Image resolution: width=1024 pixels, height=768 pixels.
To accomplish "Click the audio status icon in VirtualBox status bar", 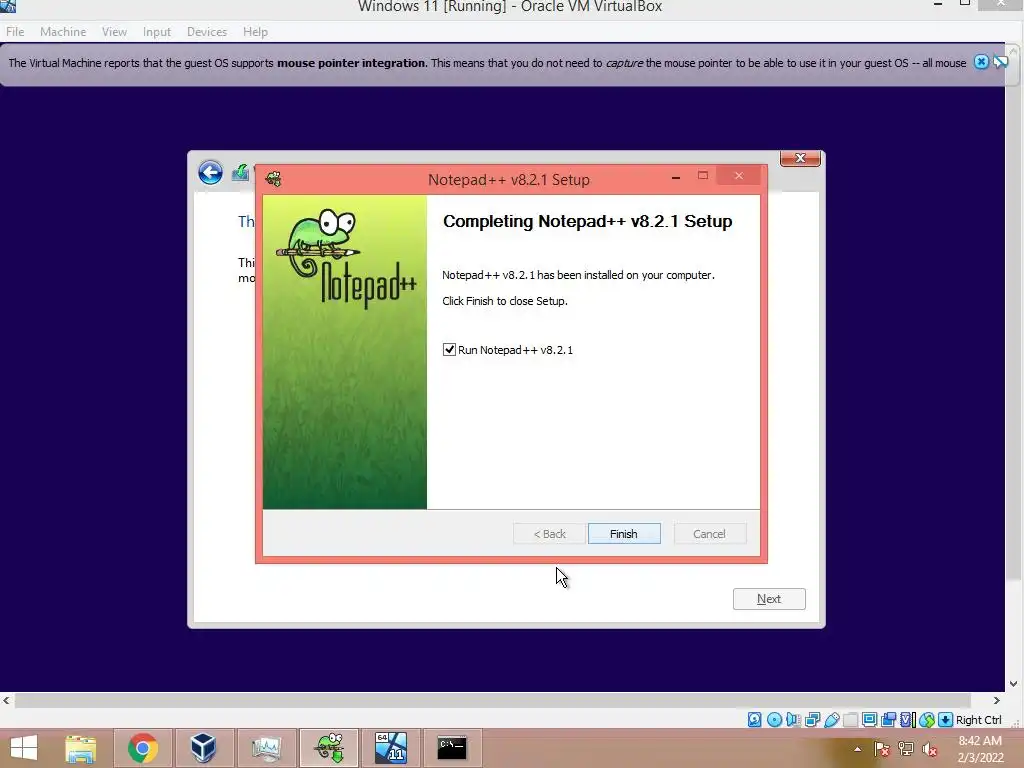I will click(793, 720).
